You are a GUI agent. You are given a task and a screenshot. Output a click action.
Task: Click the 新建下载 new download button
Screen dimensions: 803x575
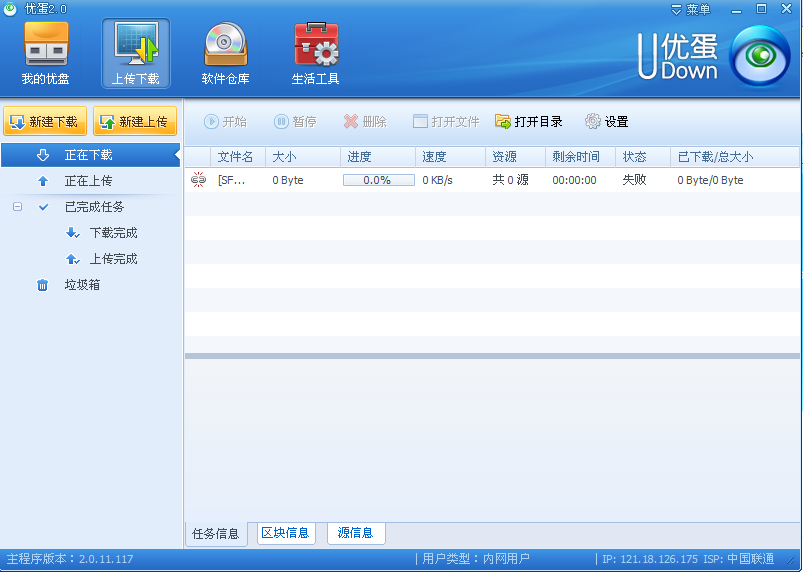tap(45, 121)
